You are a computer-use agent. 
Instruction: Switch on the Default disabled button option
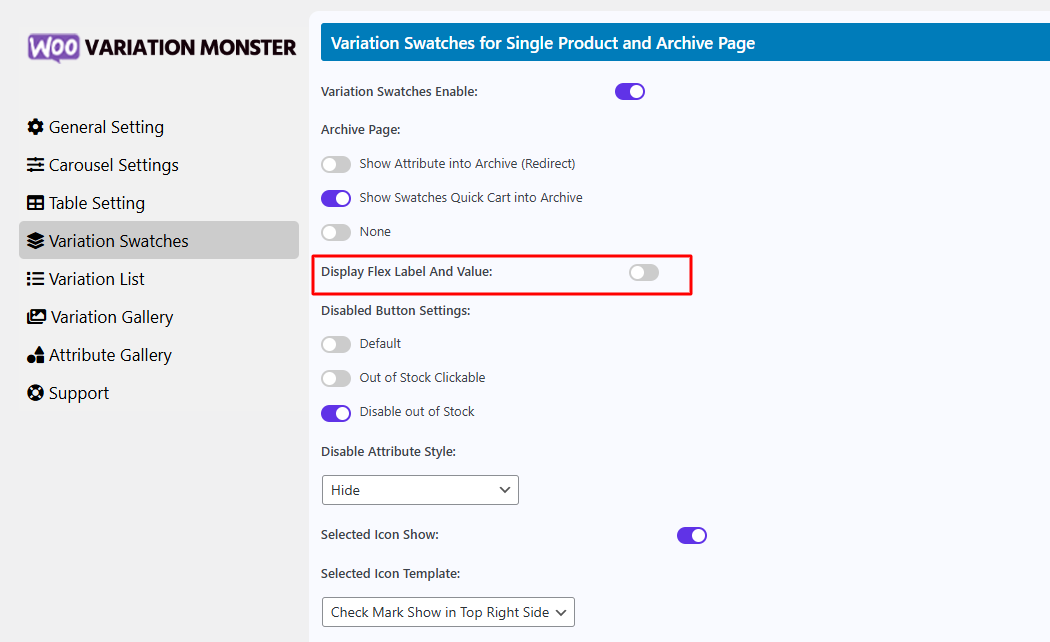(336, 344)
